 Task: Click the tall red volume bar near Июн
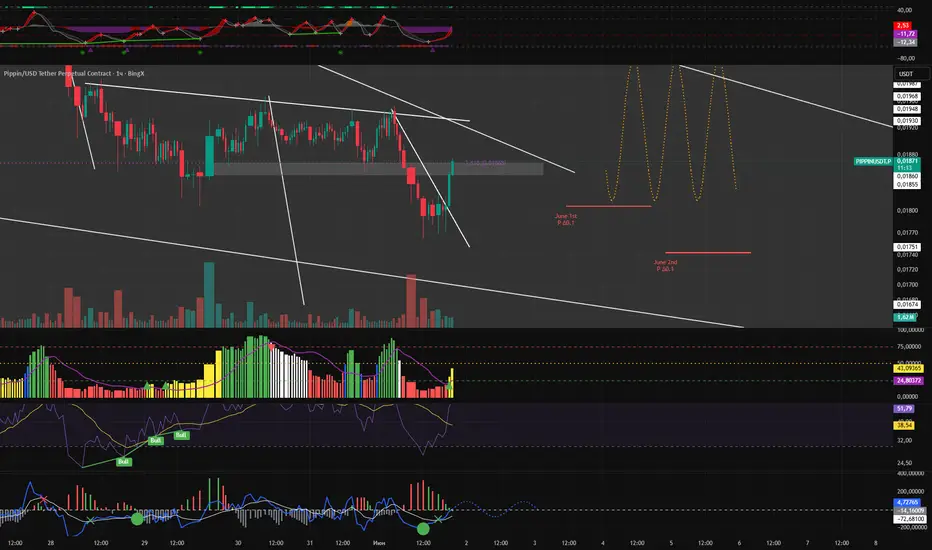pos(411,301)
